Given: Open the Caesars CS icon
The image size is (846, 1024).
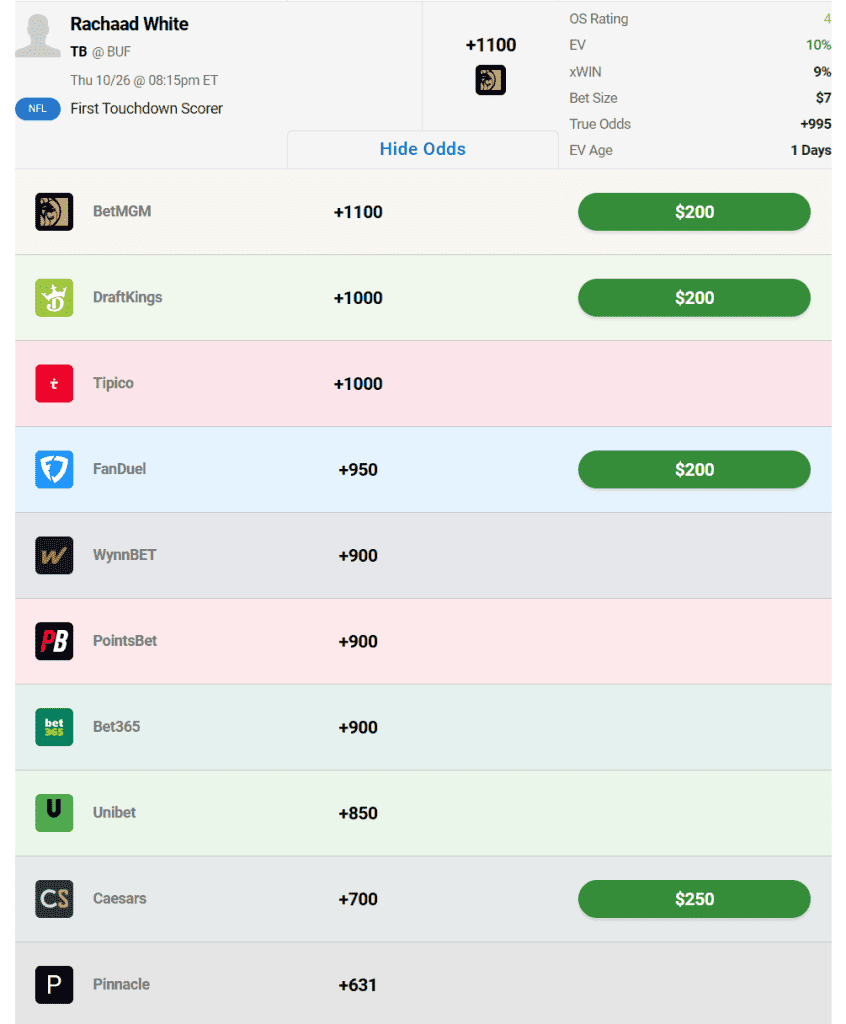Looking at the screenshot, I should (x=54, y=899).
